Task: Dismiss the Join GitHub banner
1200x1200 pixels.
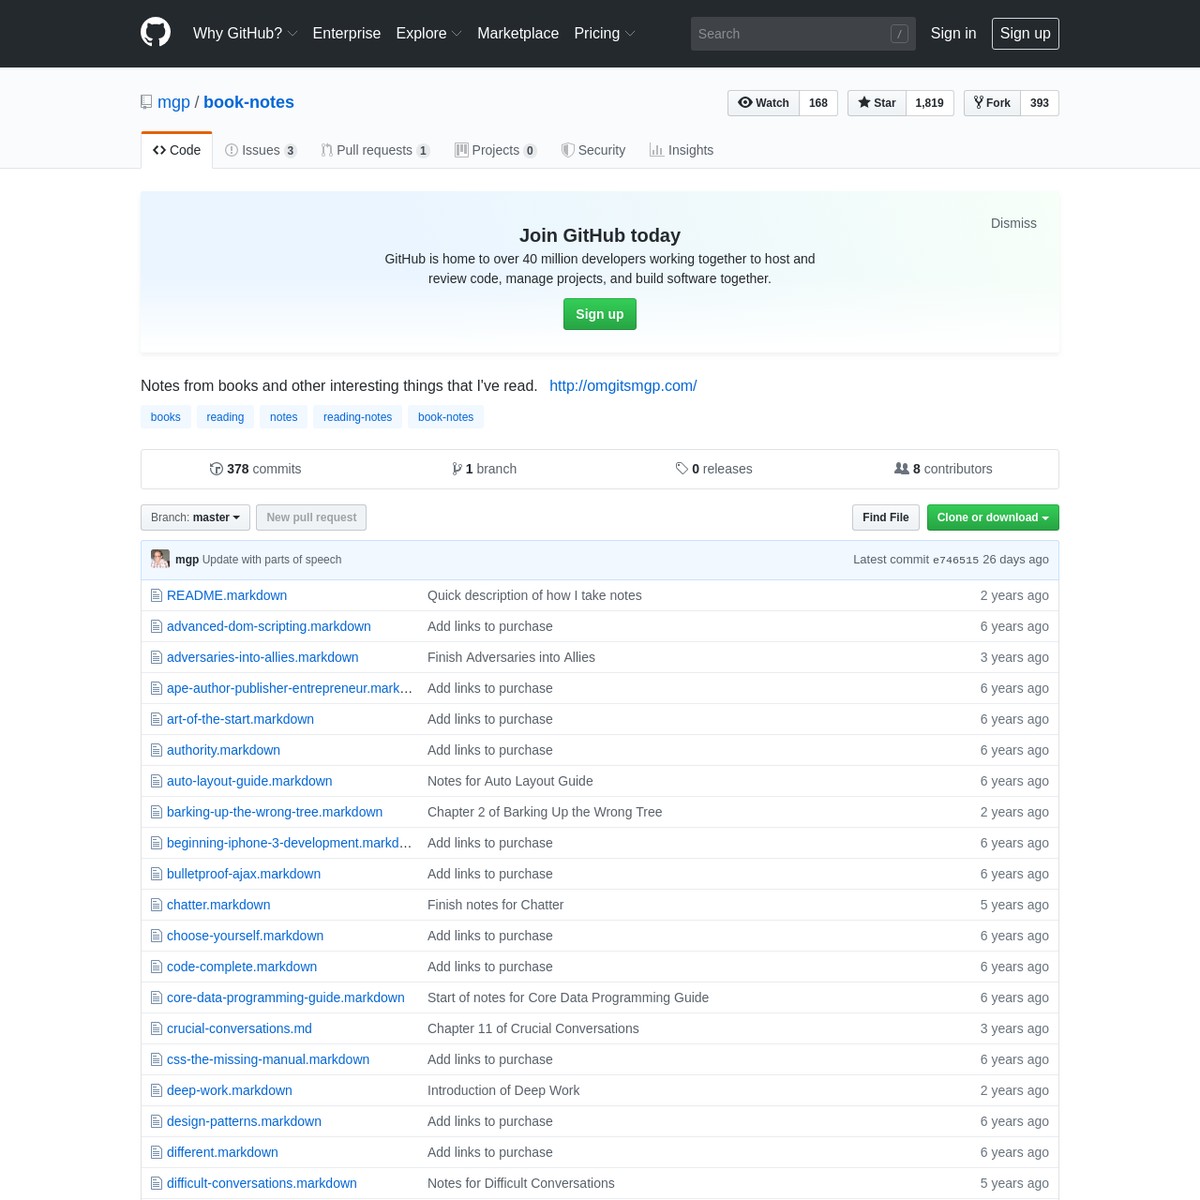Action: coord(1013,223)
